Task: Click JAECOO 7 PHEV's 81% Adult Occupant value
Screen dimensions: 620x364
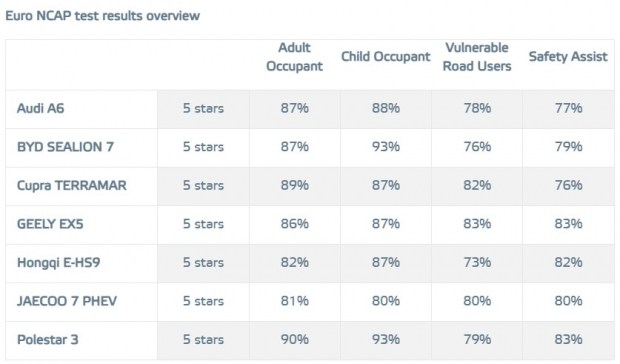Action: (x=295, y=301)
